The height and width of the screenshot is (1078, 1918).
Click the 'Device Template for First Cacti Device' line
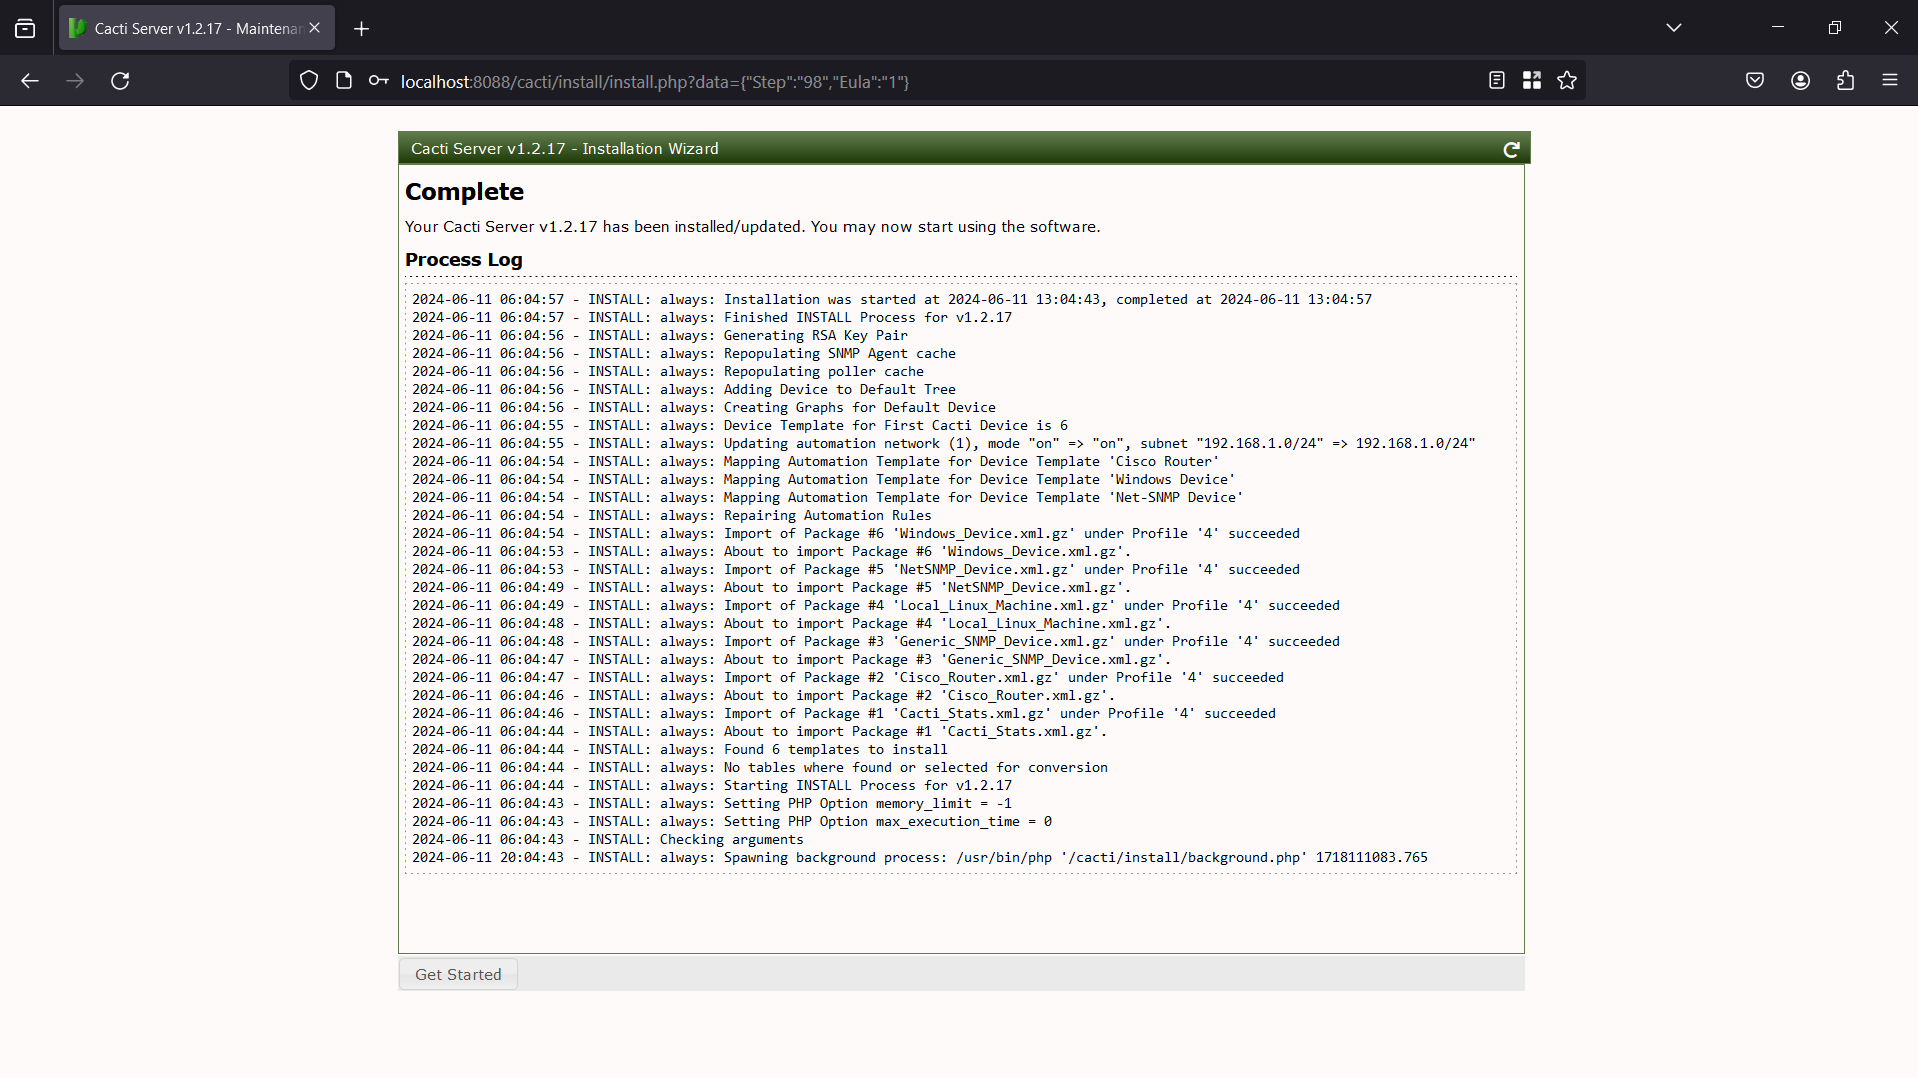tap(740, 426)
